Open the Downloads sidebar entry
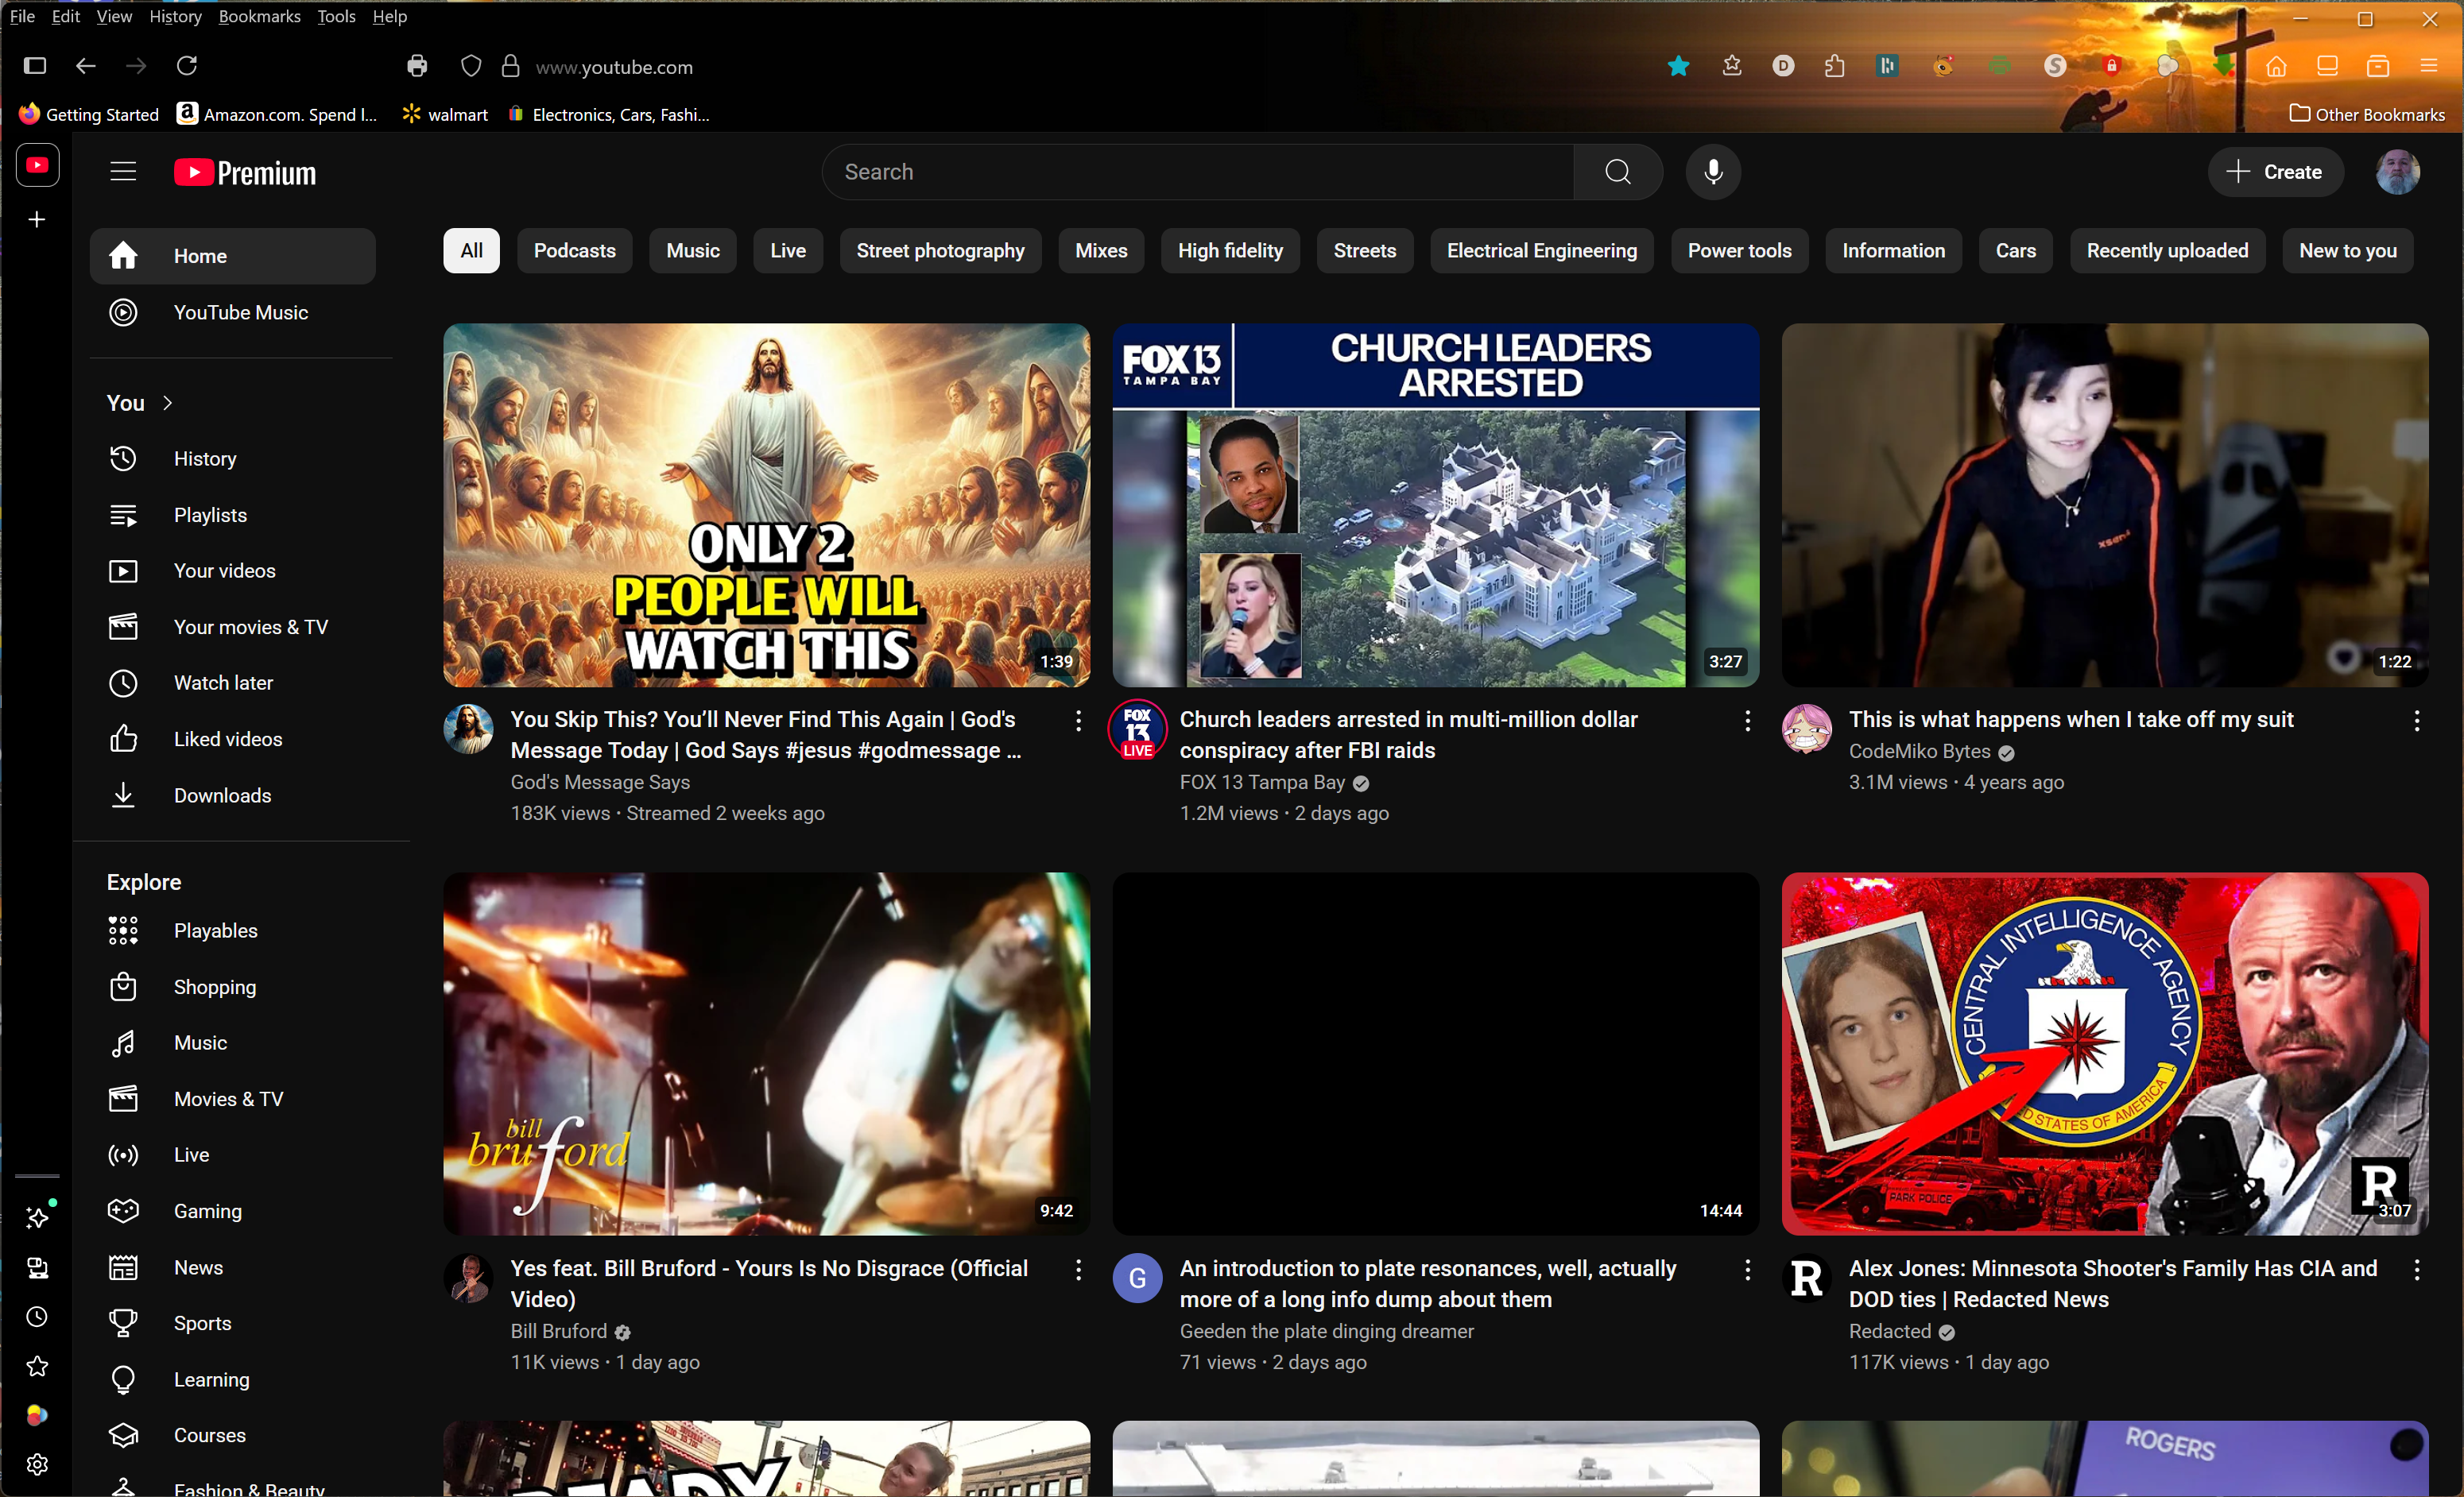The height and width of the screenshot is (1497, 2464). coord(222,795)
